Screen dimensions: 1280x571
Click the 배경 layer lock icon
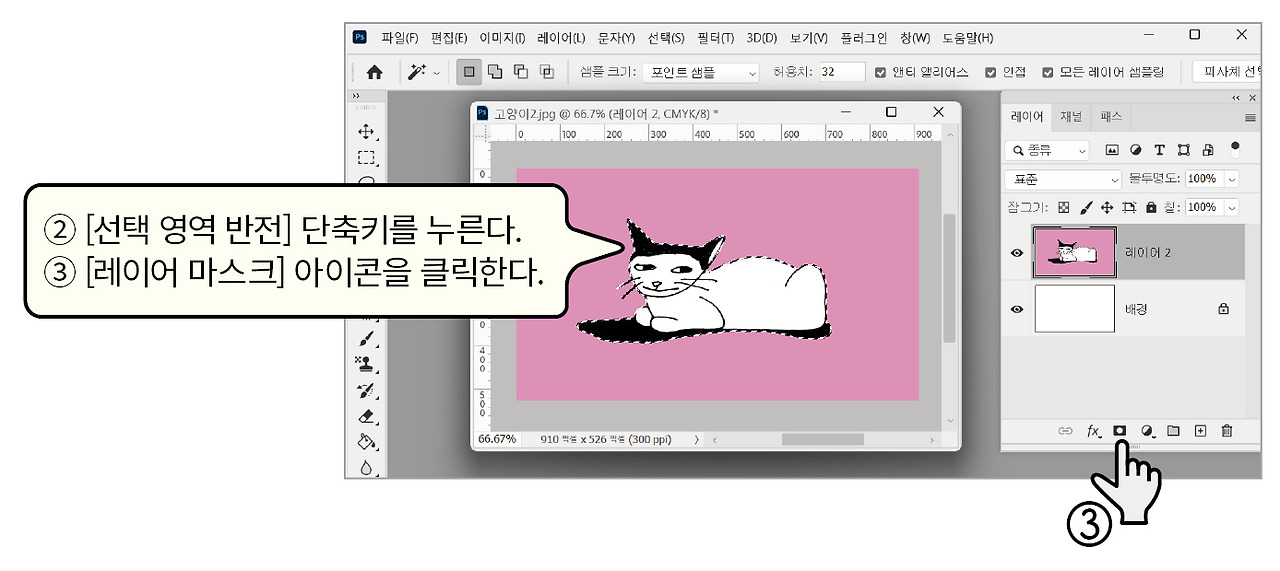click(1223, 309)
